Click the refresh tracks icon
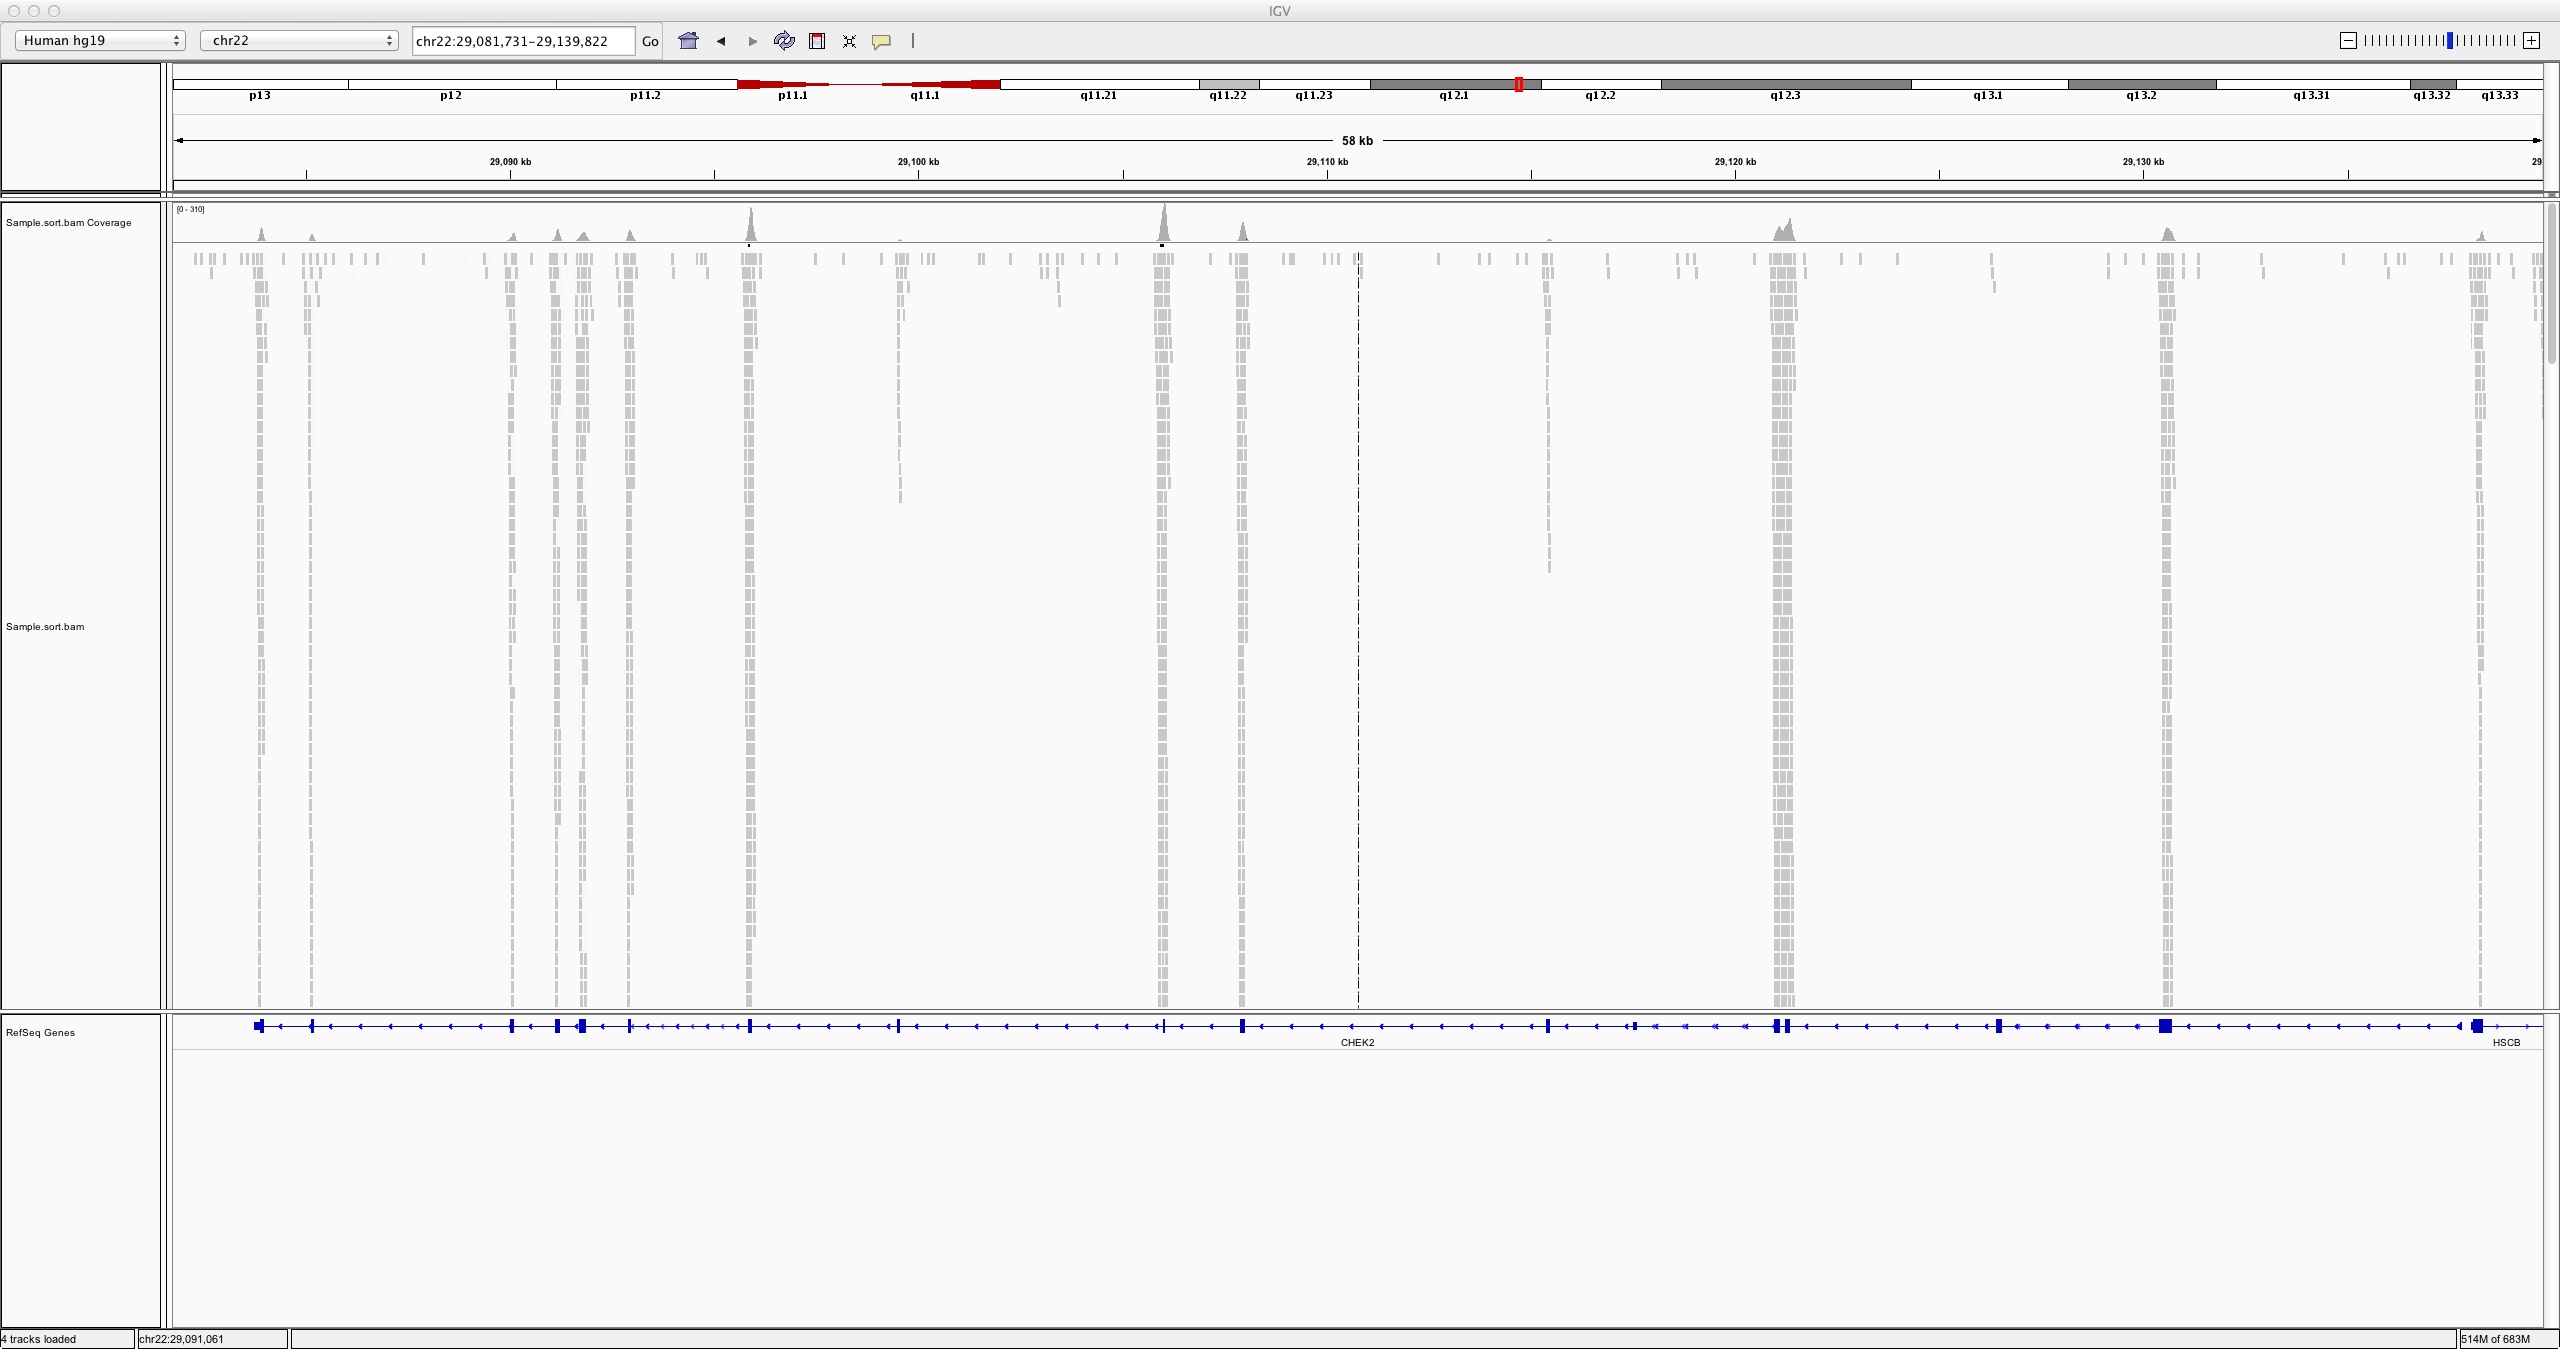The height and width of the screenshot is (1349, 2560). (x=784, y=41)
